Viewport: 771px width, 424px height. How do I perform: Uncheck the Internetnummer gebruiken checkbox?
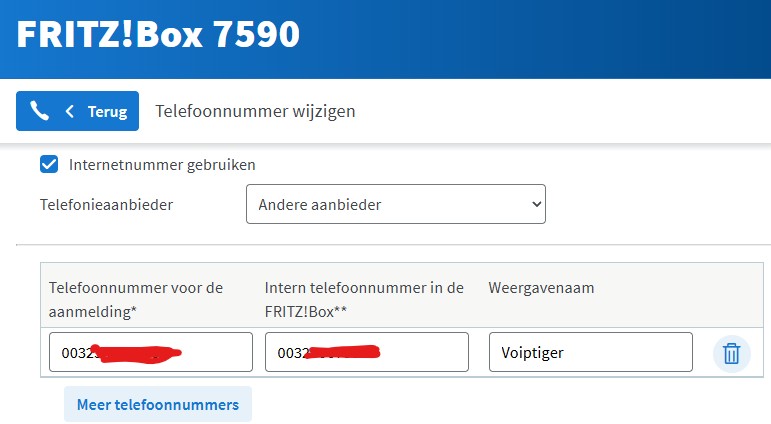(48, 164)
